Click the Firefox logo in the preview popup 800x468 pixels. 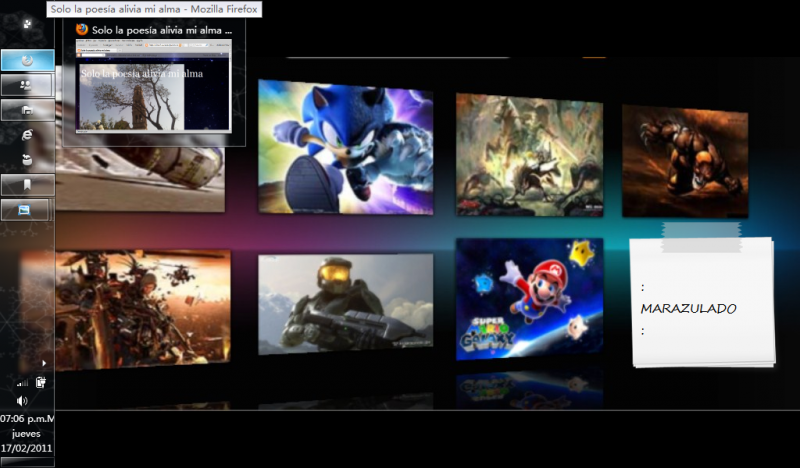[82, 30]
